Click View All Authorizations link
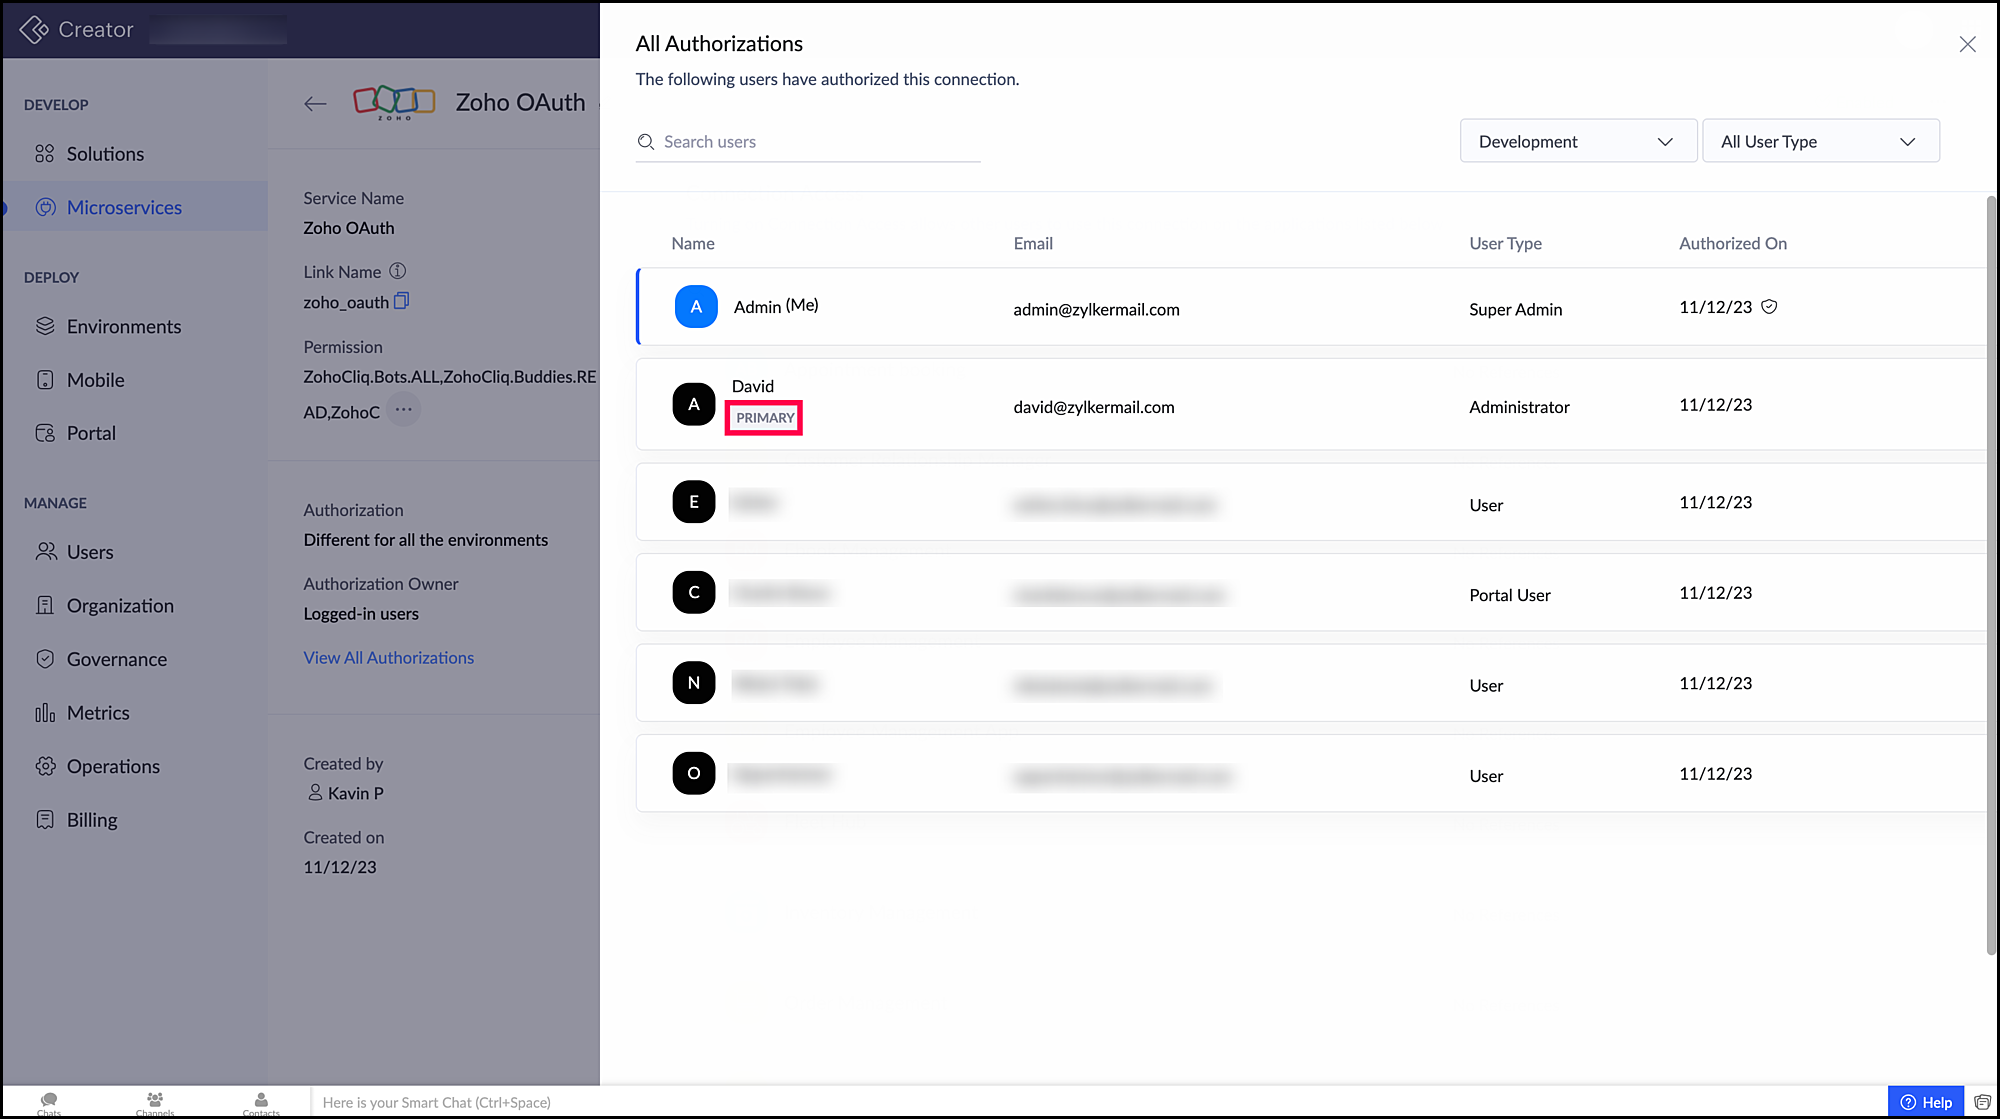This screenshot has width=2000, height=1119. click(388, 657)
